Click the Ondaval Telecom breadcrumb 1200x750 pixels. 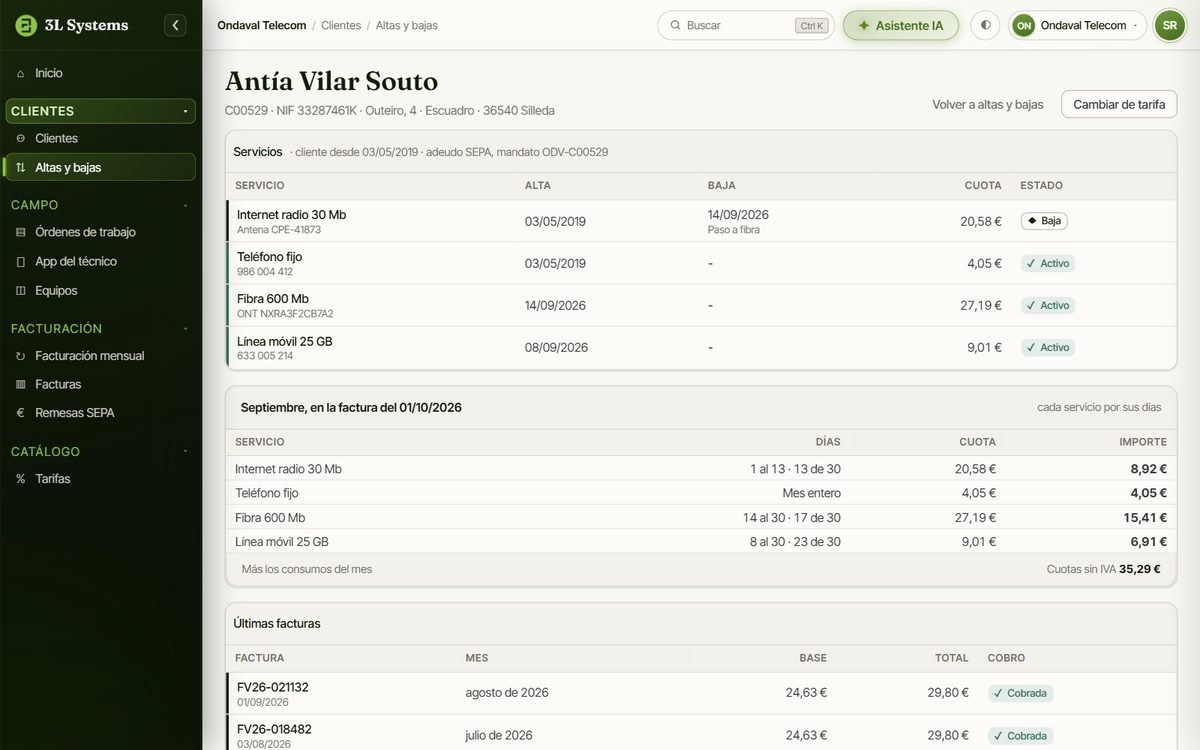[x=262, y=25]
